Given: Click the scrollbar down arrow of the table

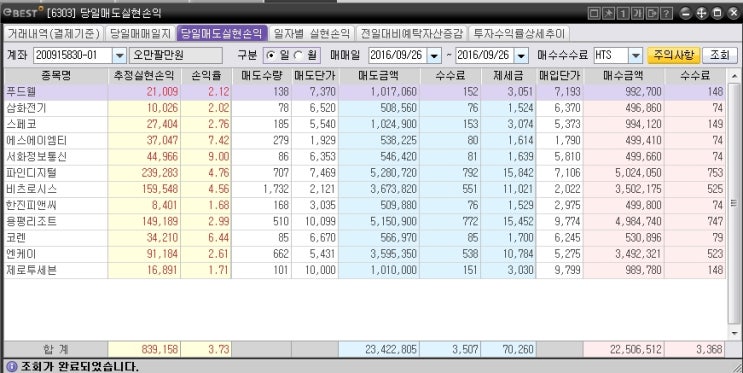Looking at the screenshot, I should click(734, 333).
